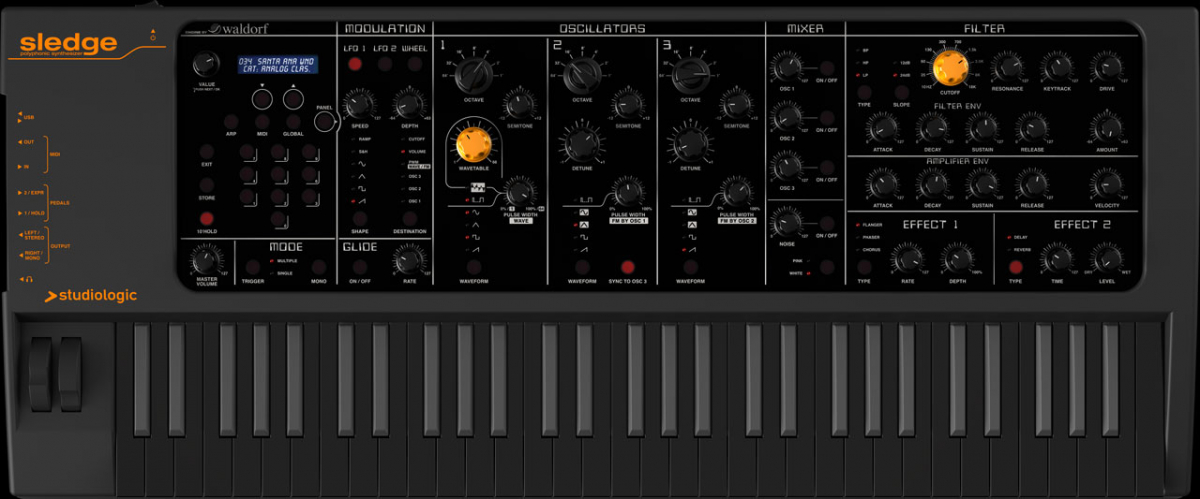
Task: Click the STORE button
Action: point(207,185)
